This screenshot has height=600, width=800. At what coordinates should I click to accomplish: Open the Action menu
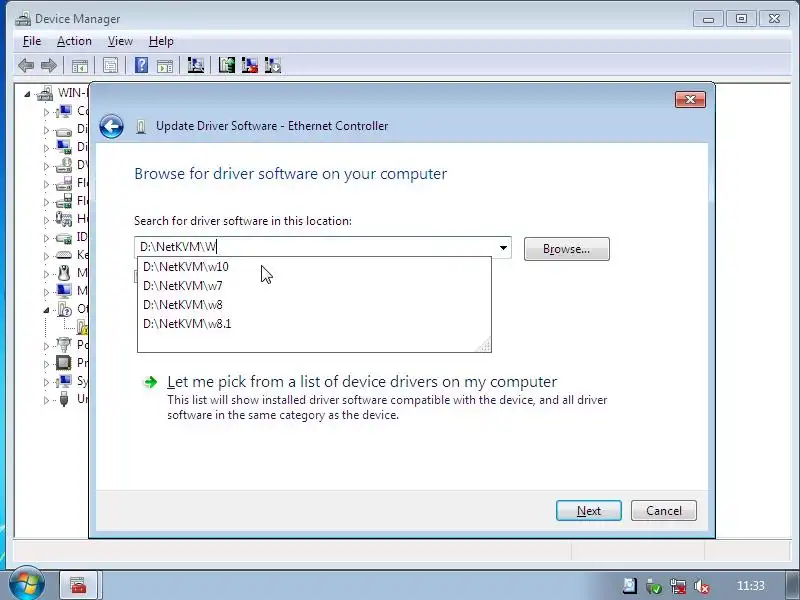[74, 41]
